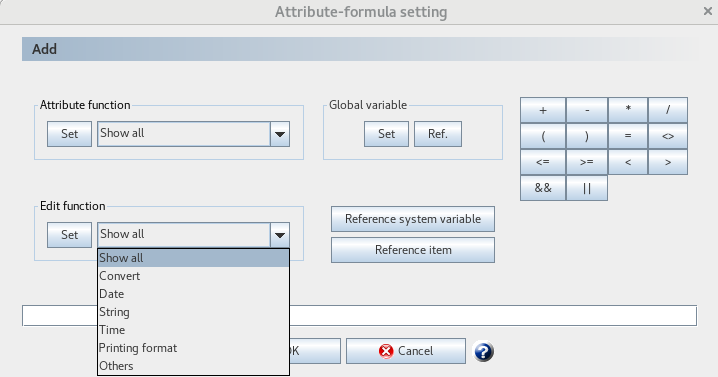
Task: Click the Cancel button
Action: 406,351
